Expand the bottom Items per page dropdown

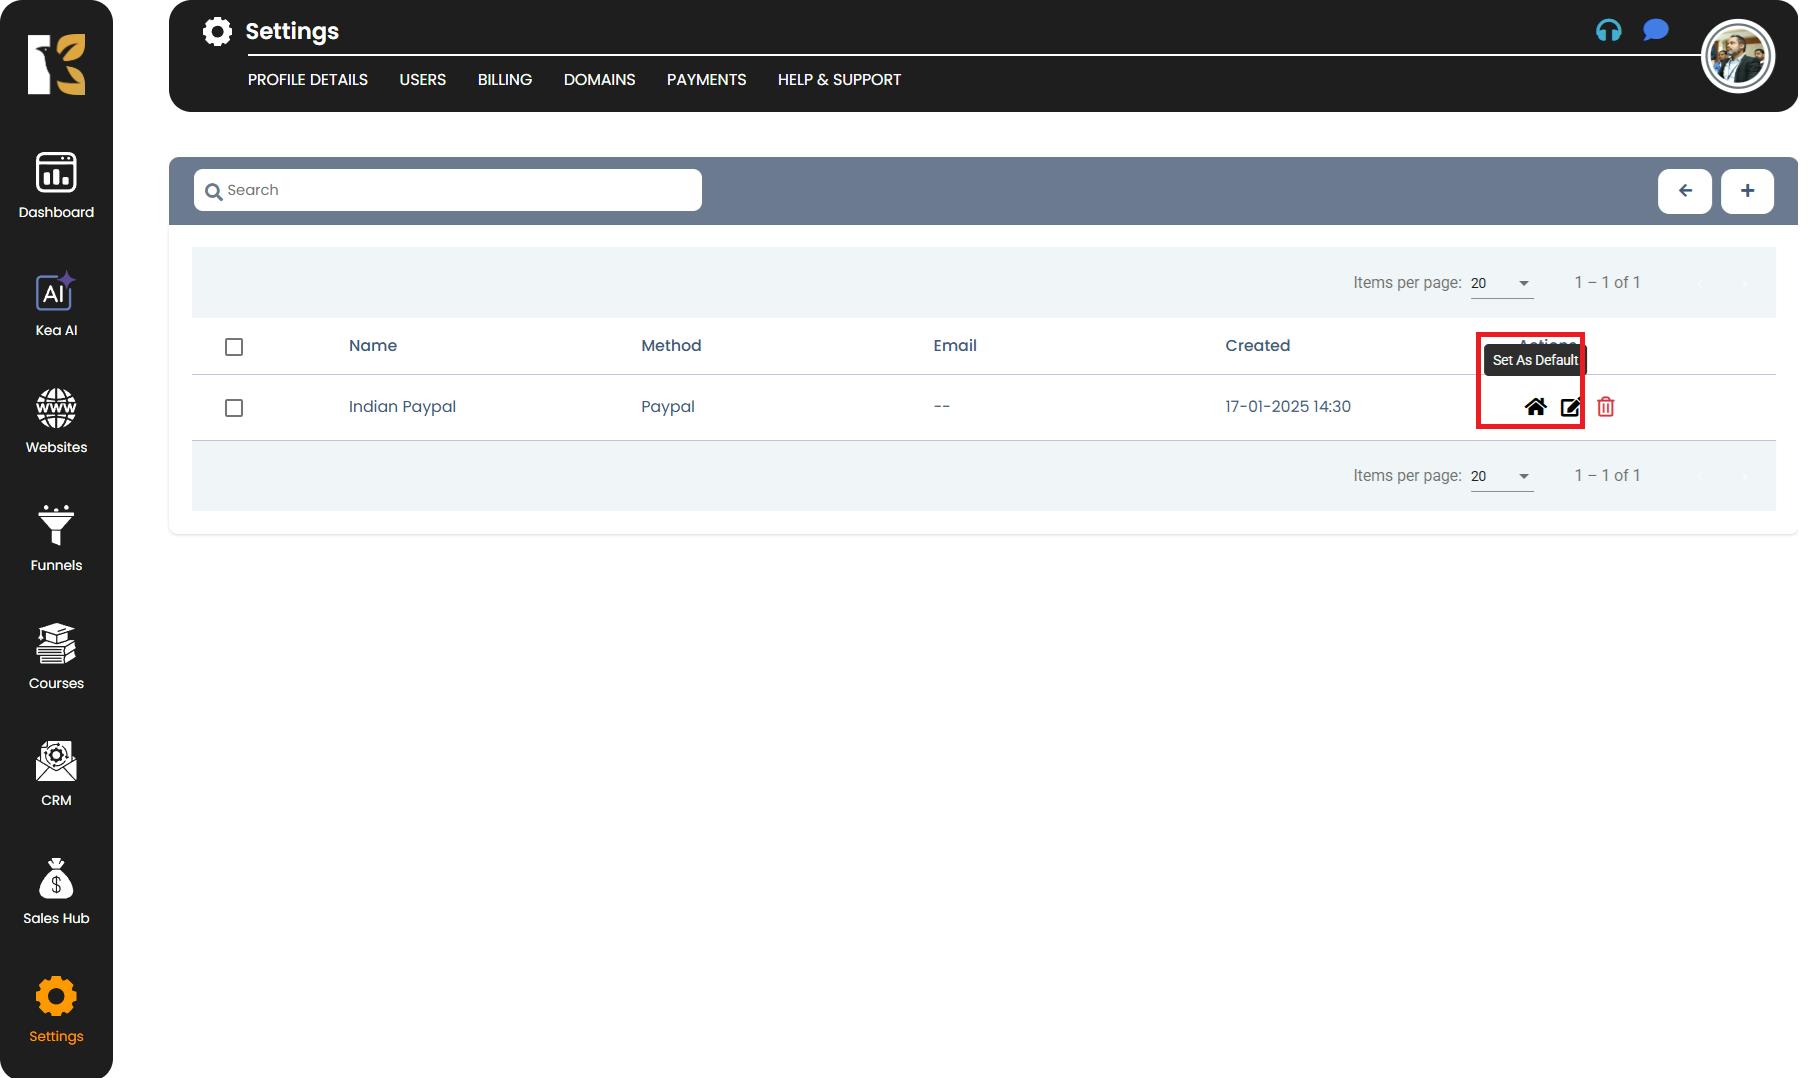[1502, 476]
